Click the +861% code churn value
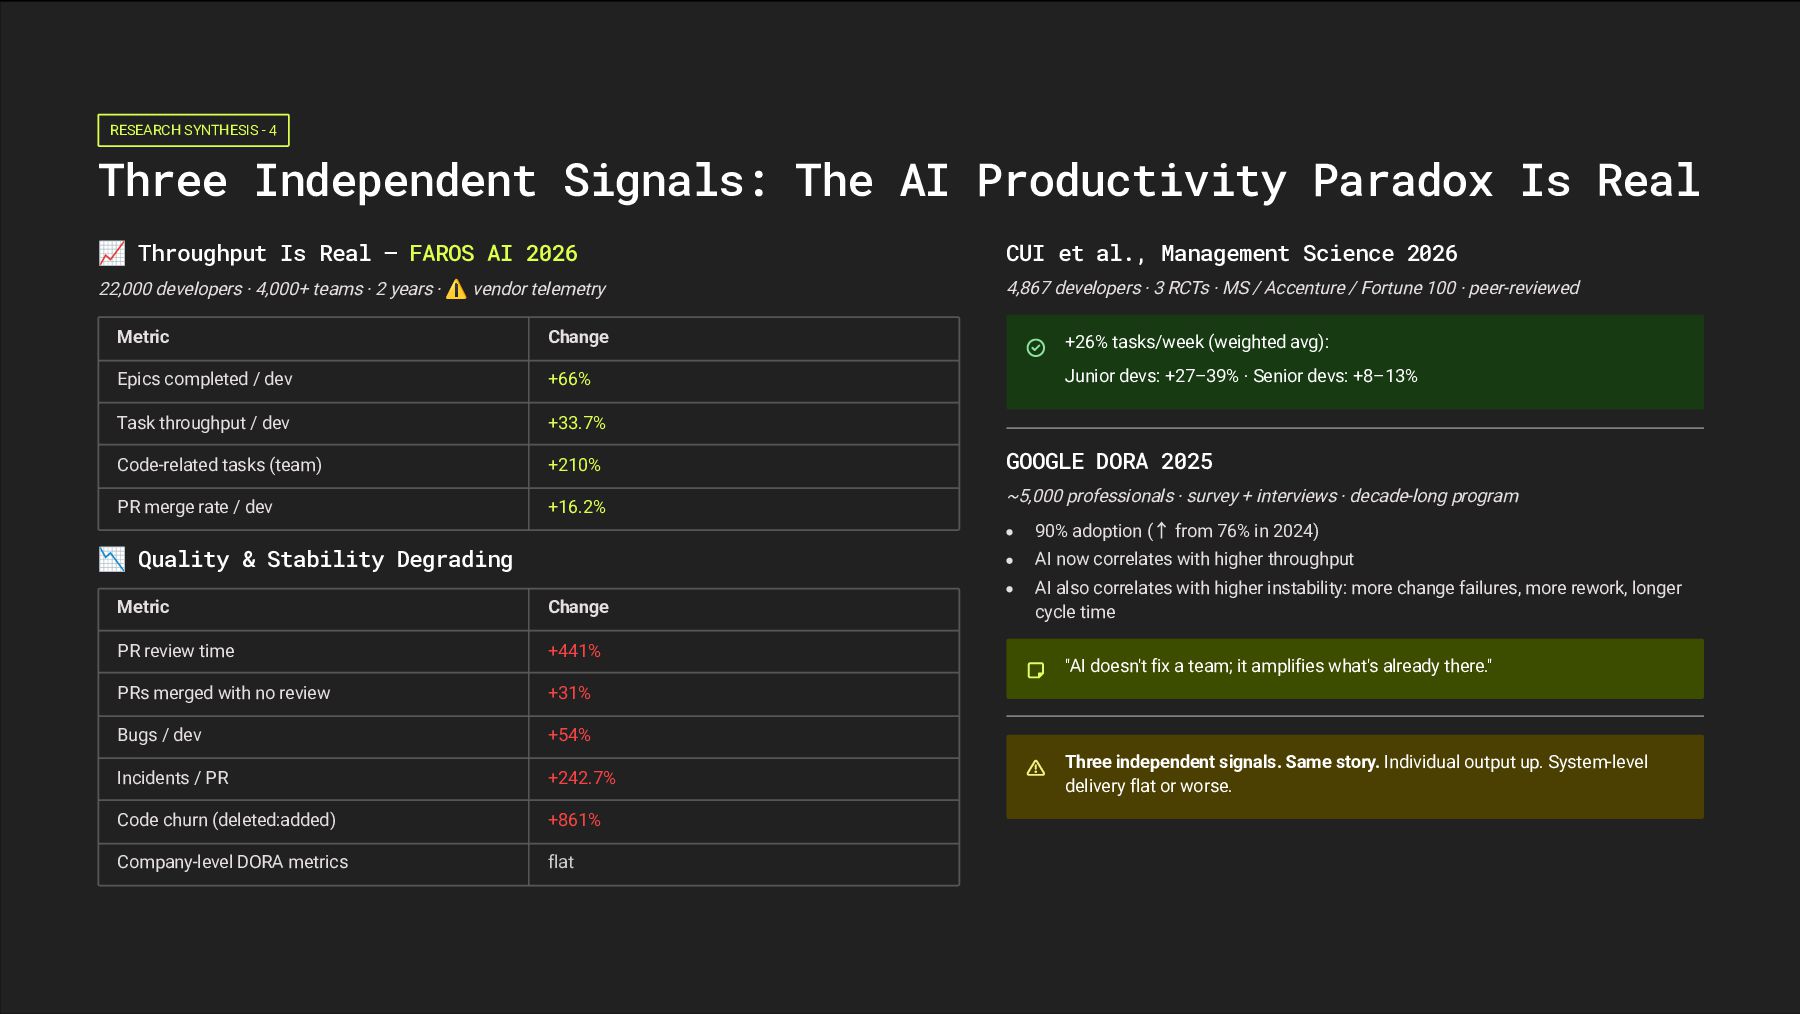1800x1014 pixels. (x=574, y=820)
